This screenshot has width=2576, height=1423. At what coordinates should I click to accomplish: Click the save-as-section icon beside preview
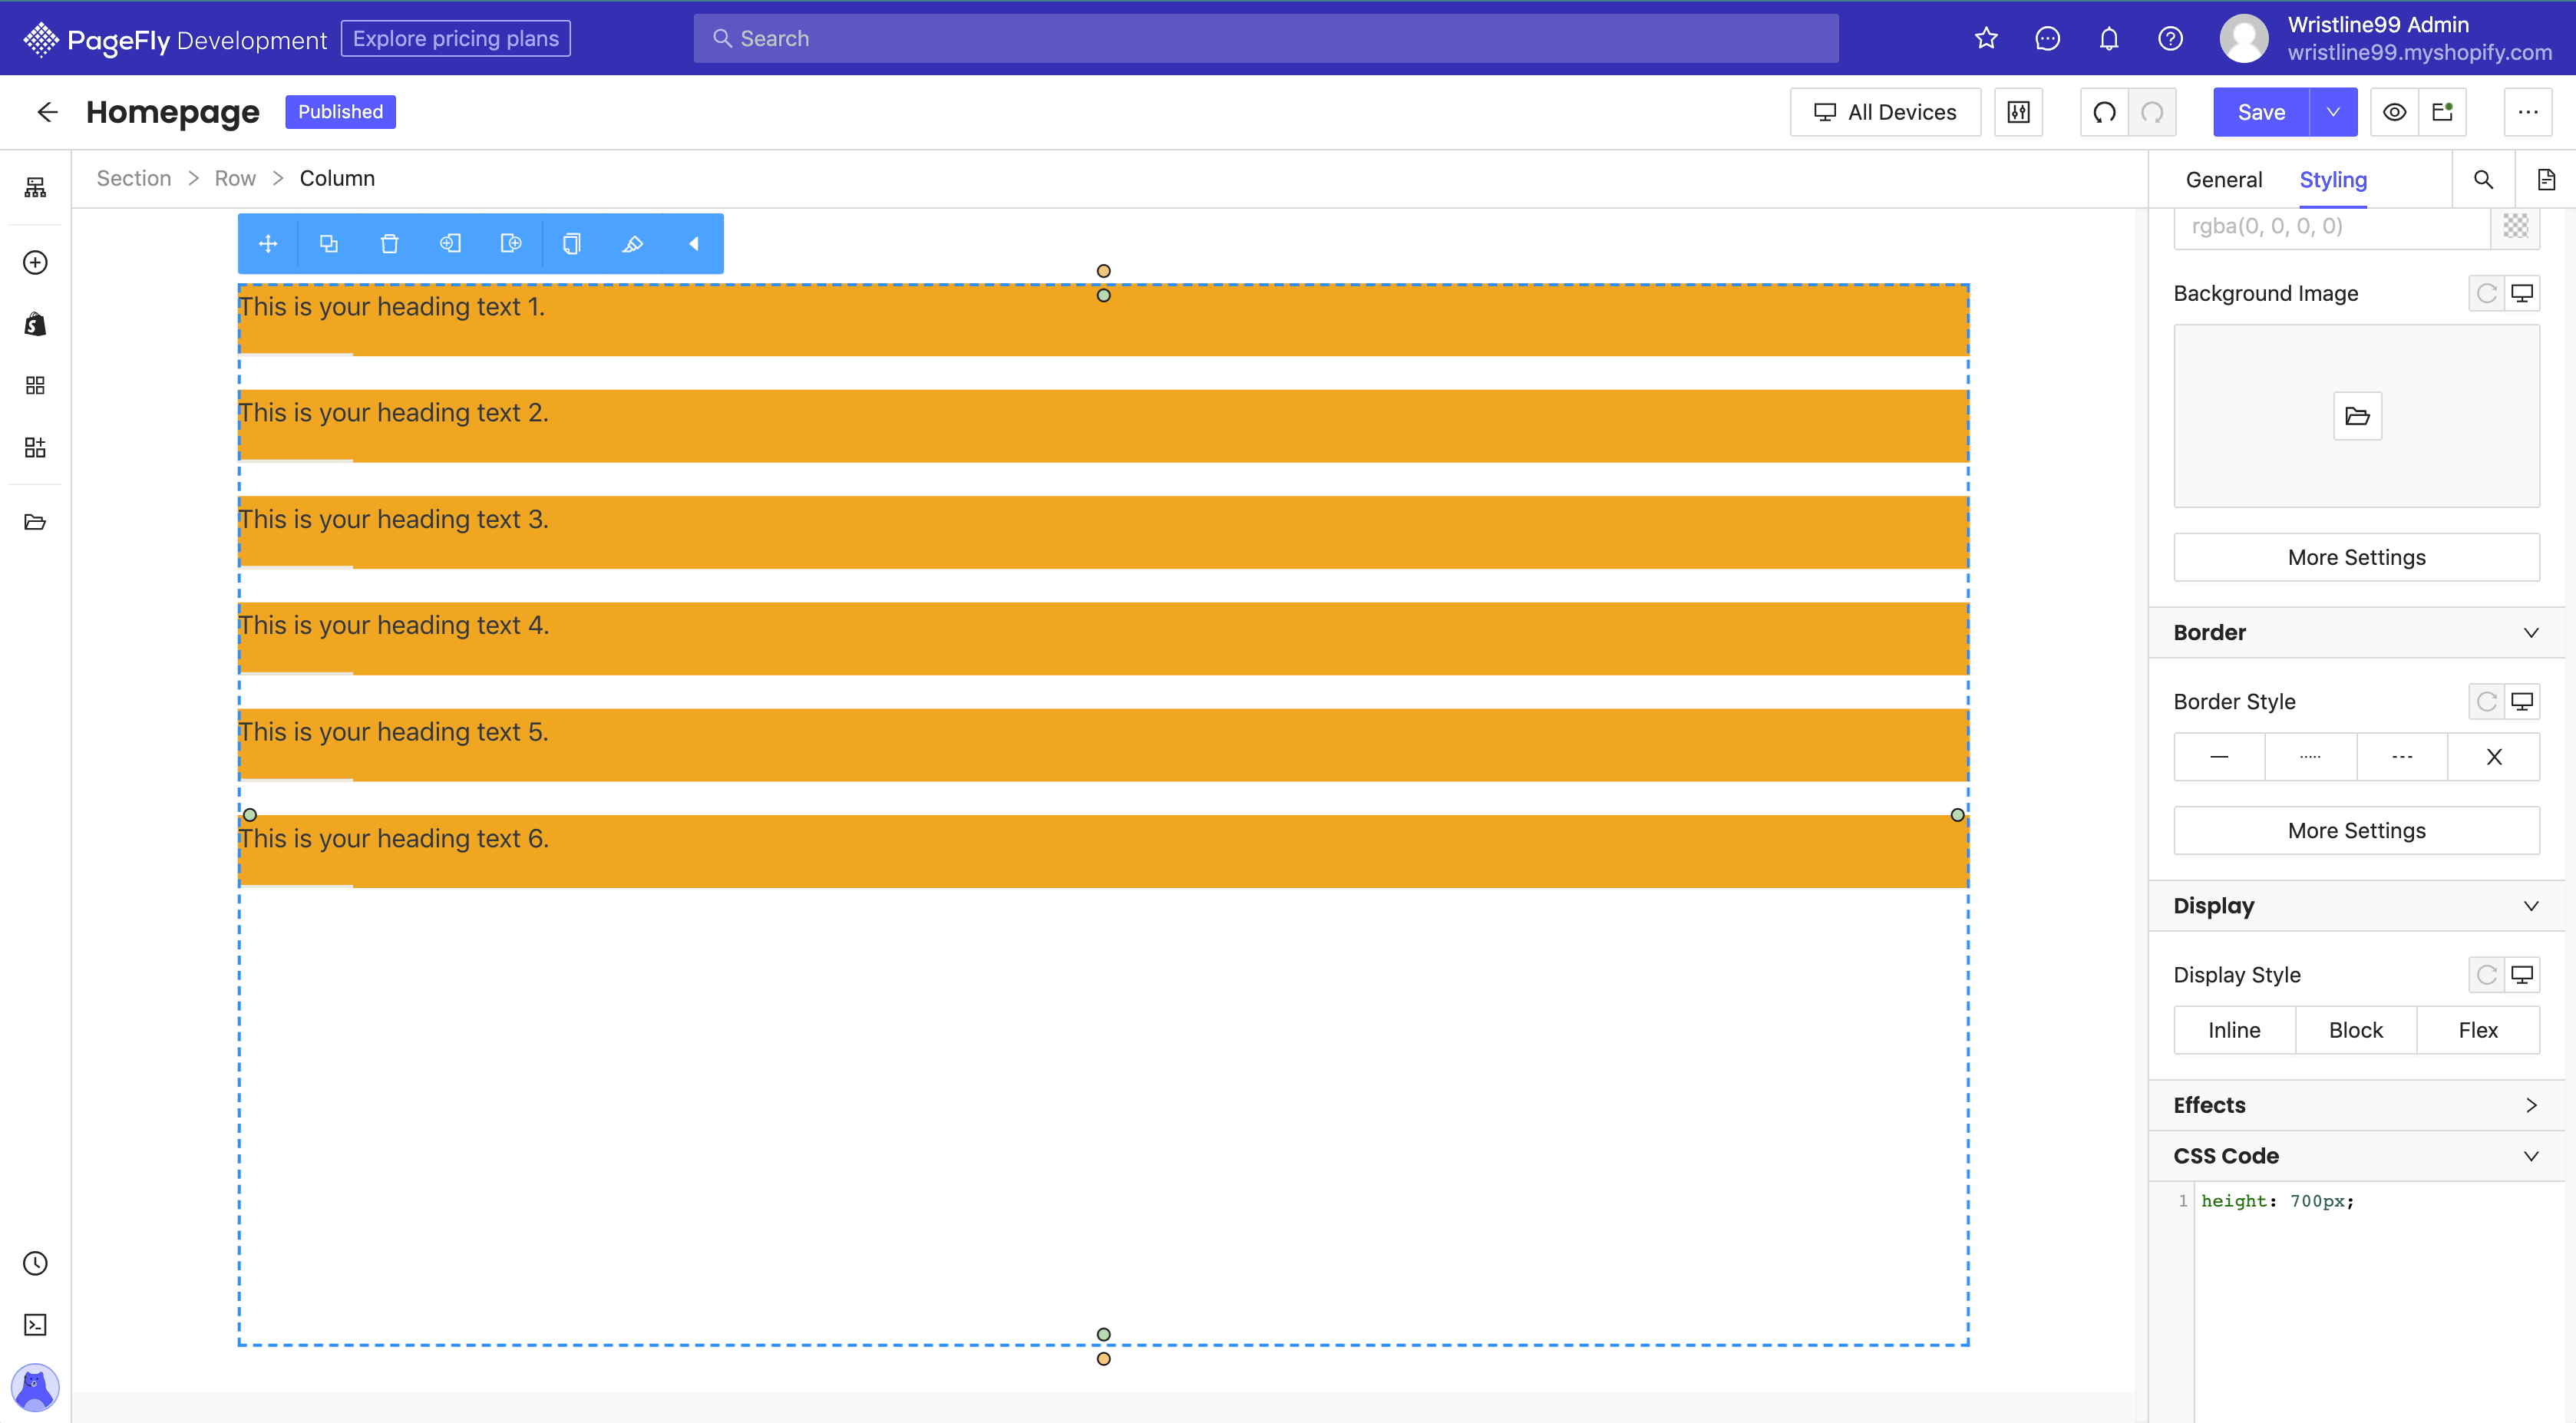pos(2443,112)
